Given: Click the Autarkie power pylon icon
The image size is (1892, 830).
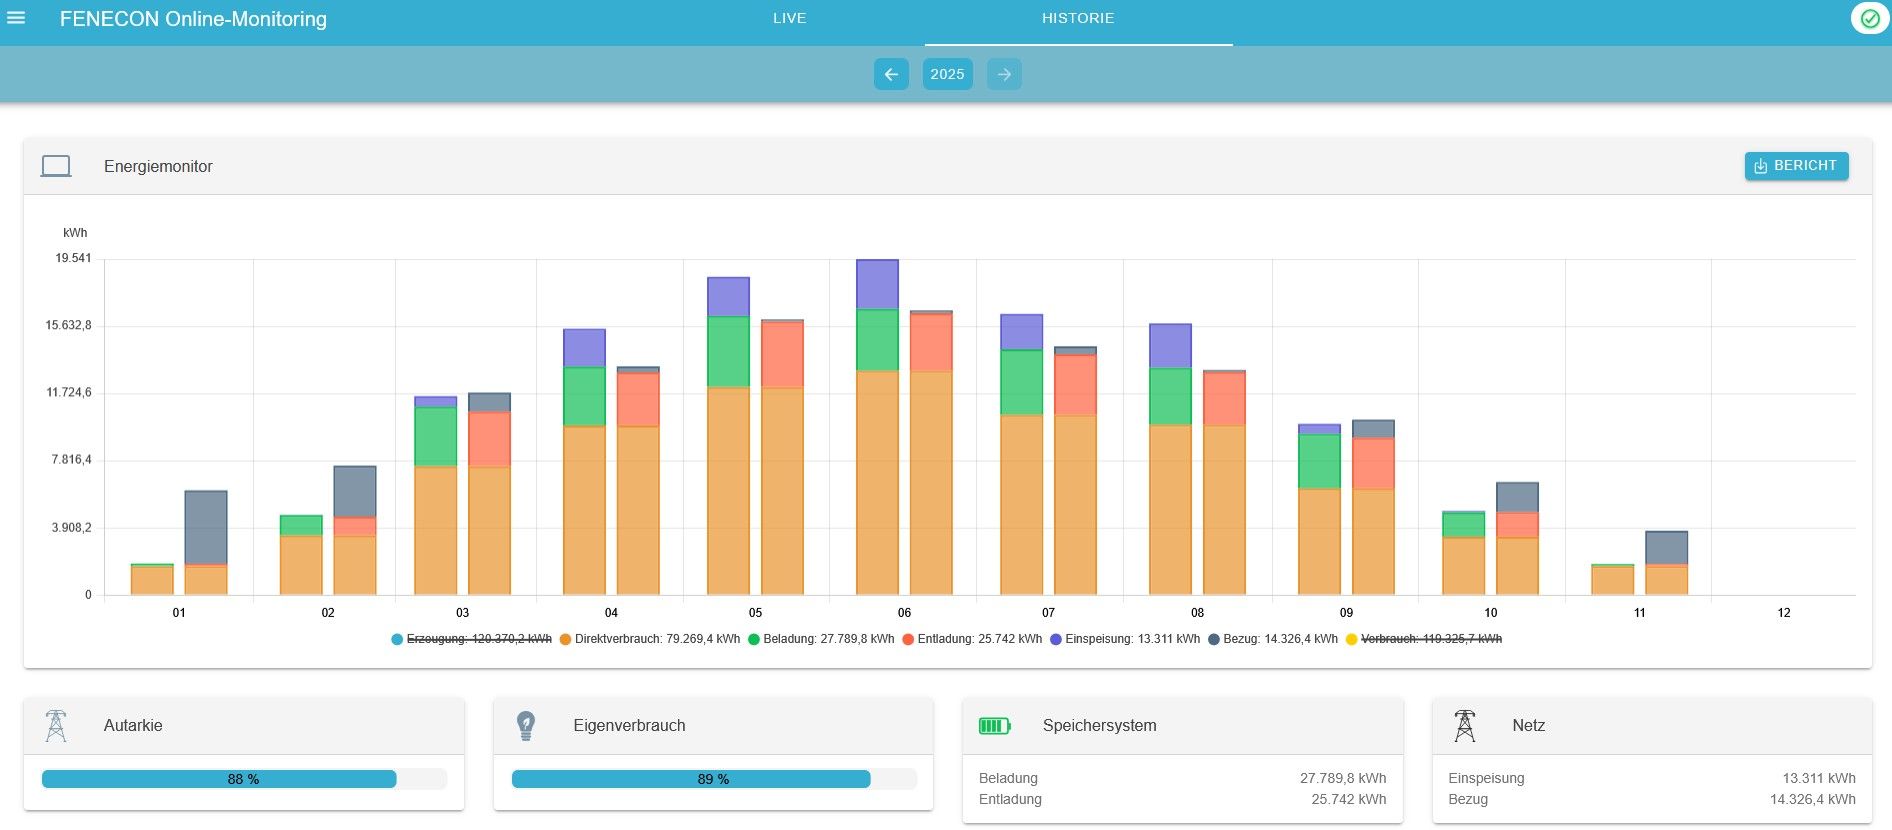Looking at the screenshot, I should pos(56,725).
